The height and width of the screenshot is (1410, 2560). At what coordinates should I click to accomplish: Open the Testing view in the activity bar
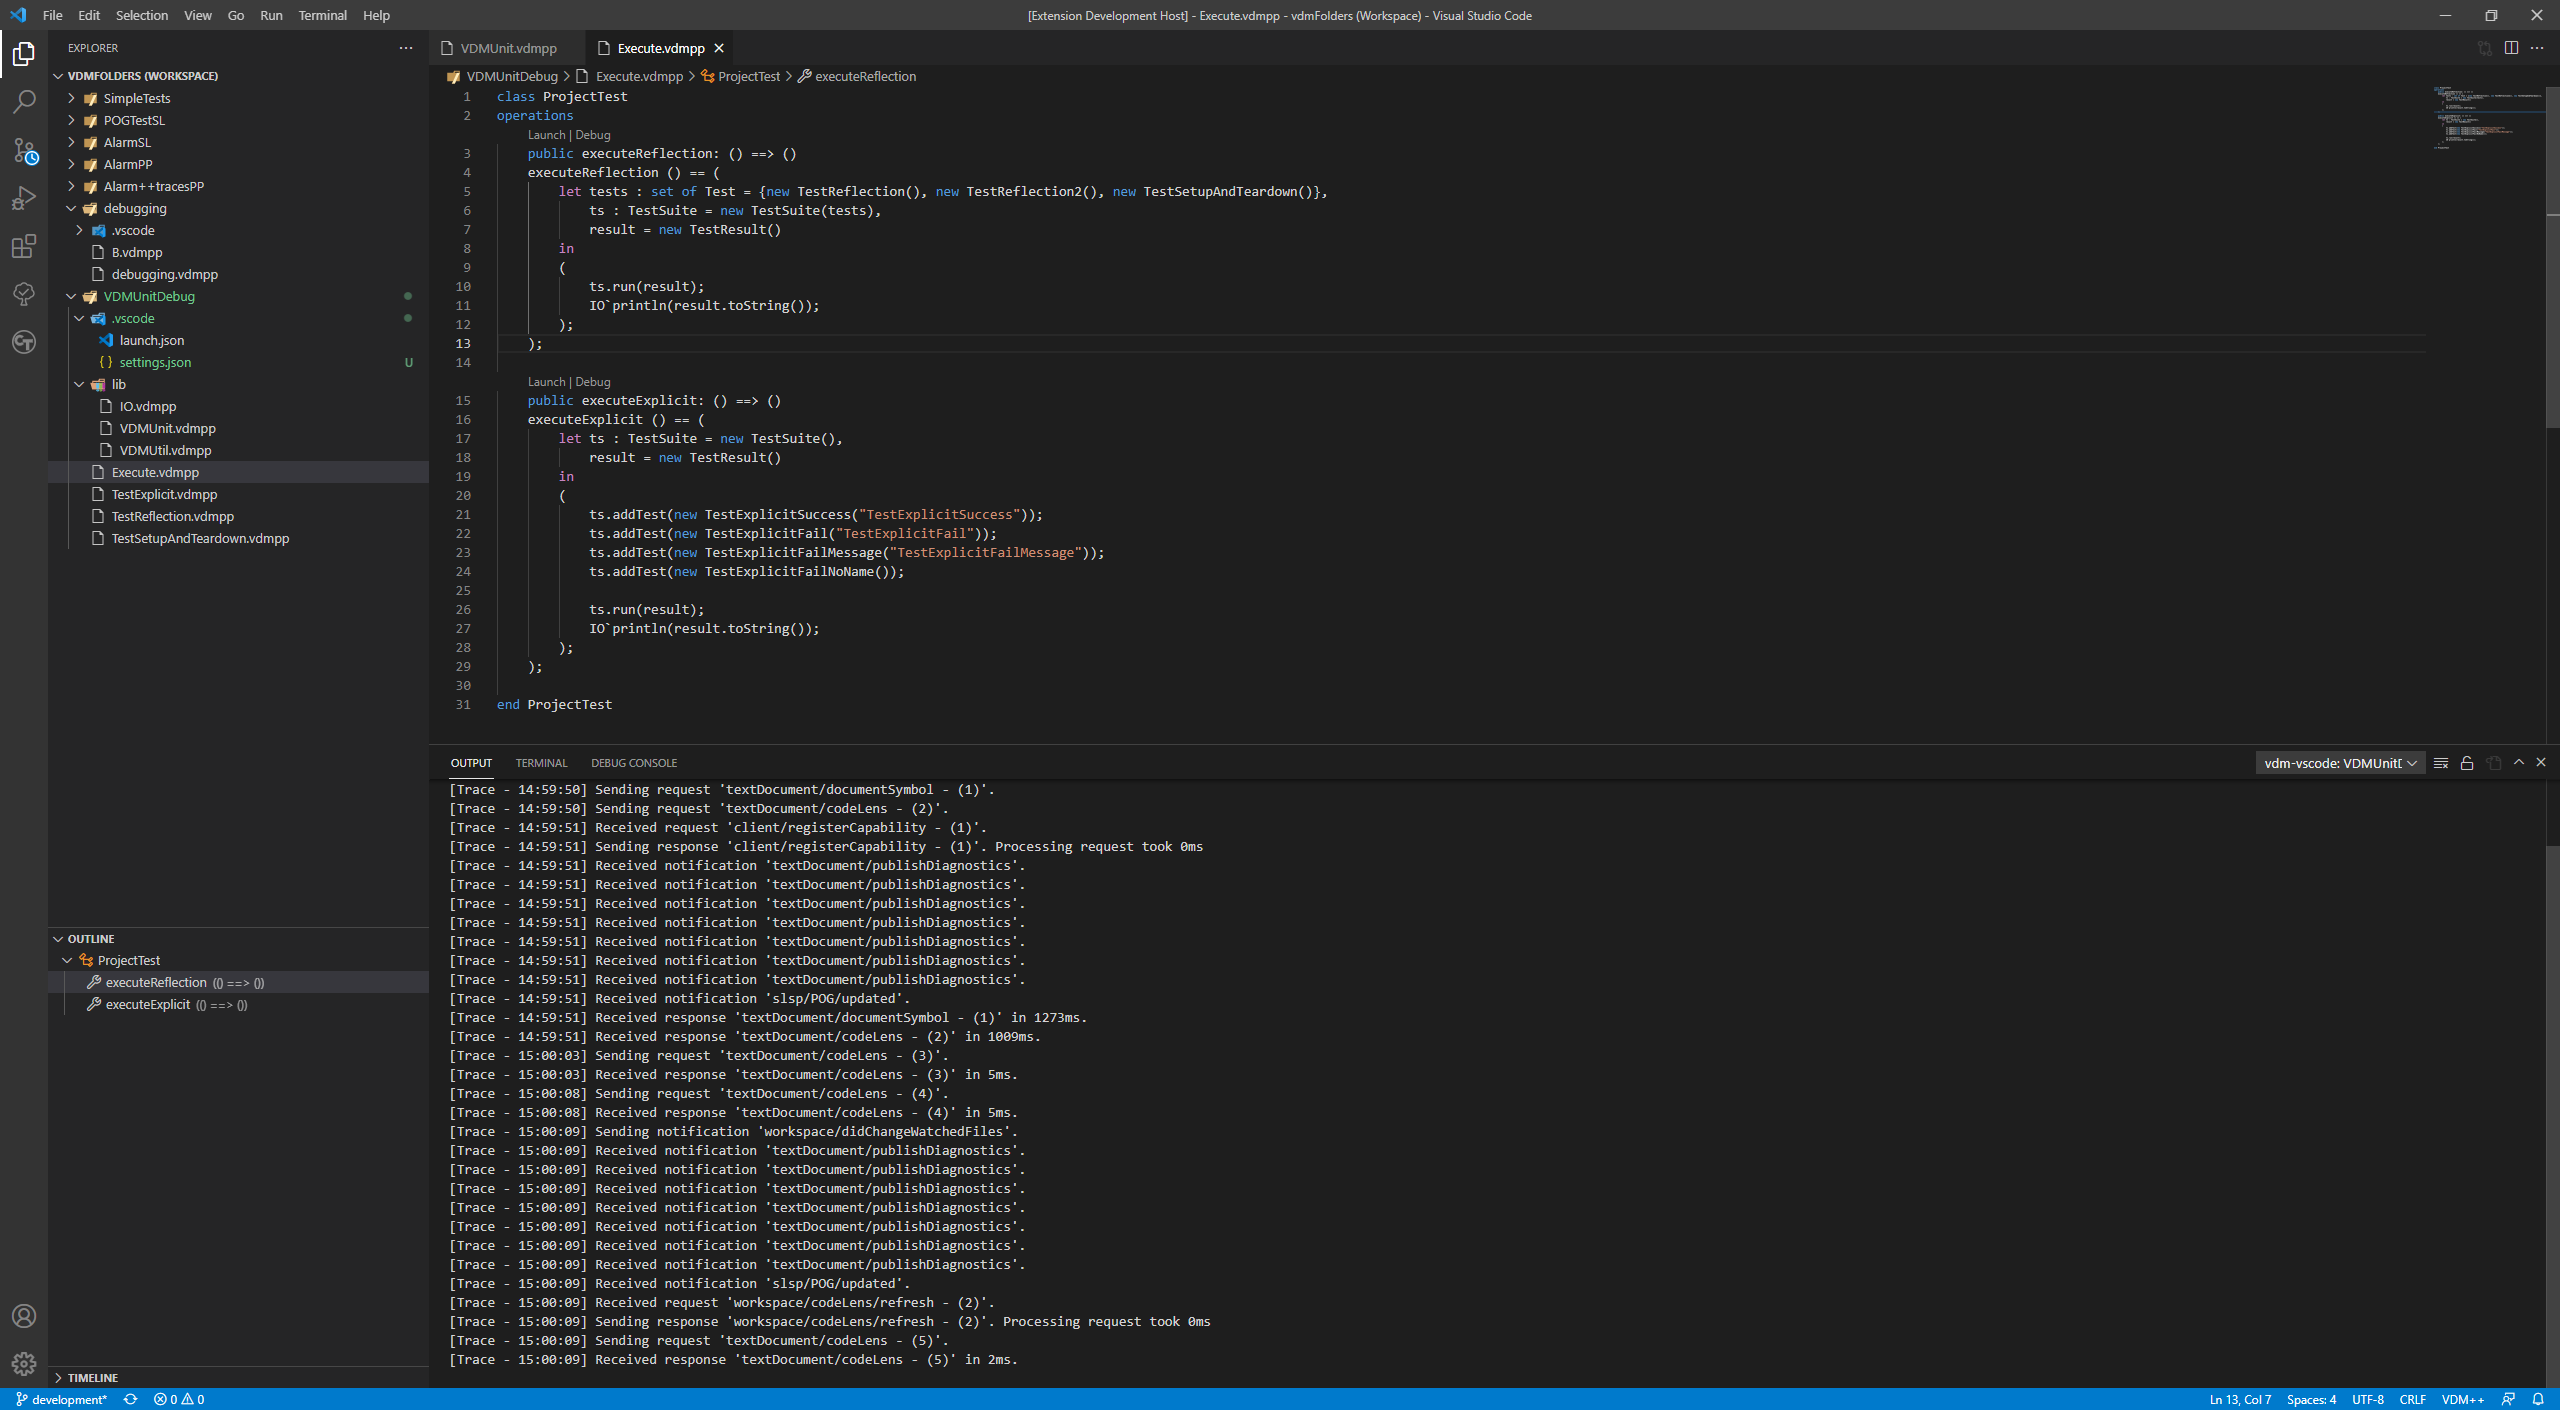24,294
